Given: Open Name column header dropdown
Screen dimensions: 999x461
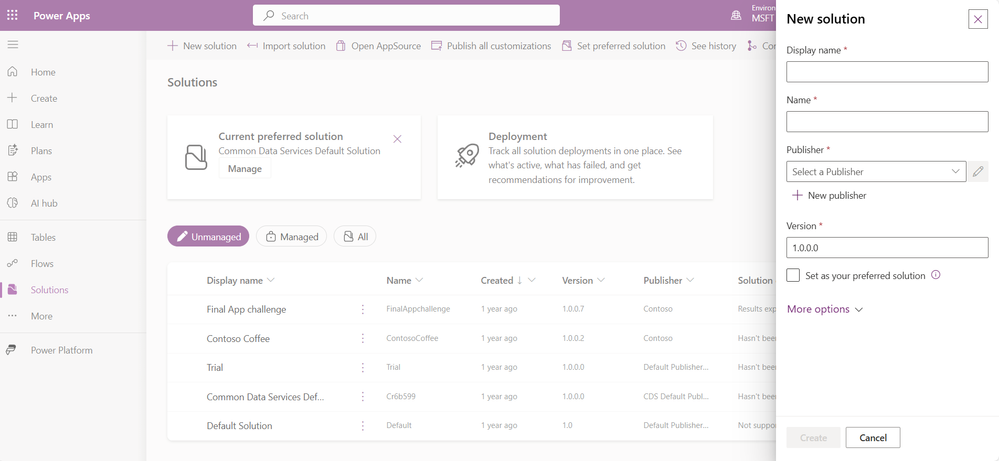Looking at the screenshot, I should pyautogui.click(x=419, y=280).
